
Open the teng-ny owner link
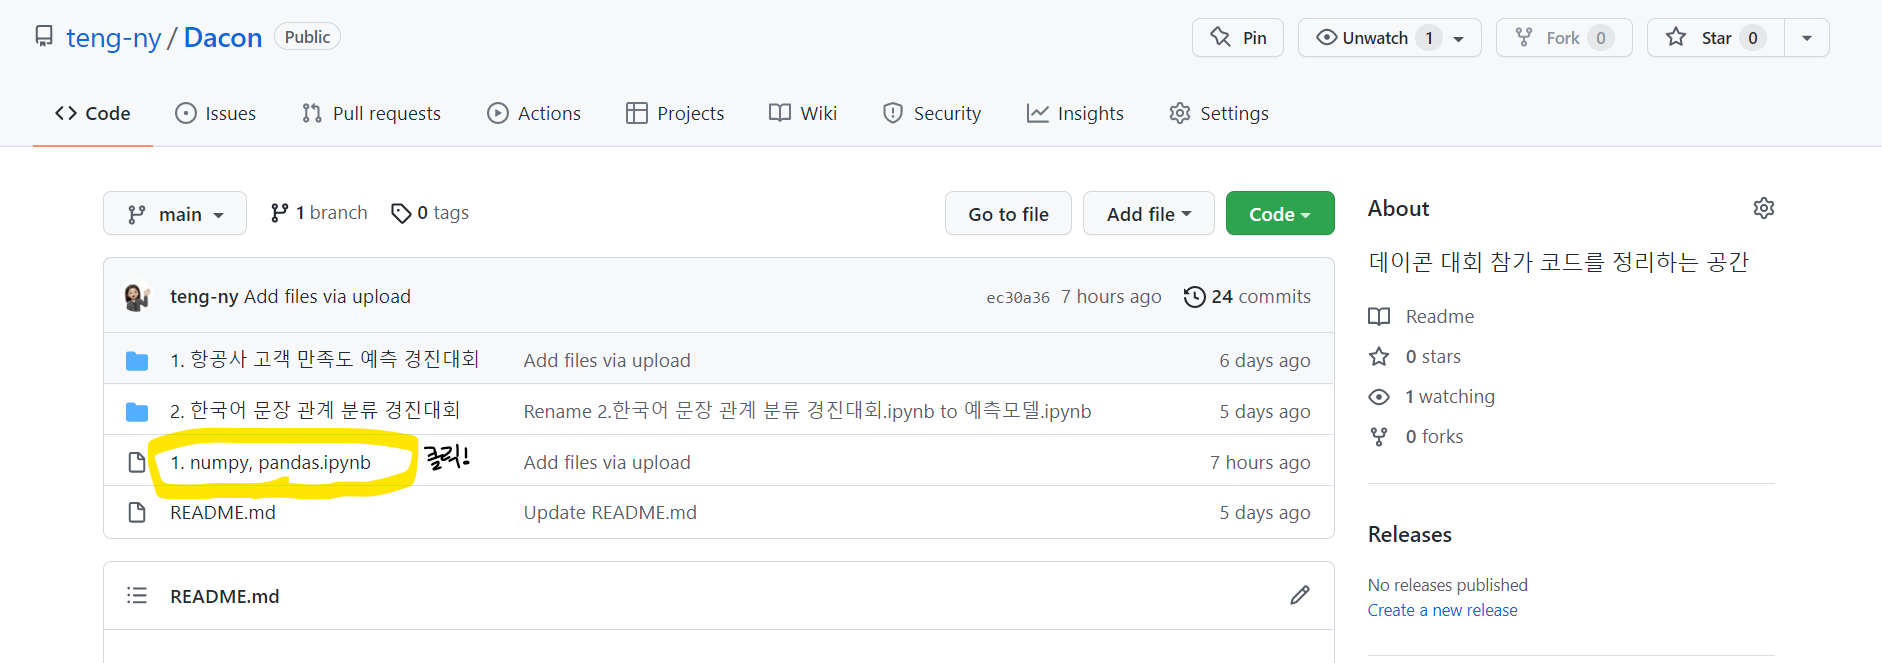coord(113,38)
